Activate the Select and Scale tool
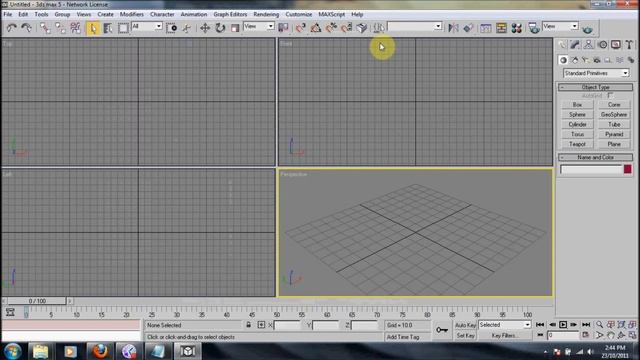 pyautogui.click(x=235, y=28)
